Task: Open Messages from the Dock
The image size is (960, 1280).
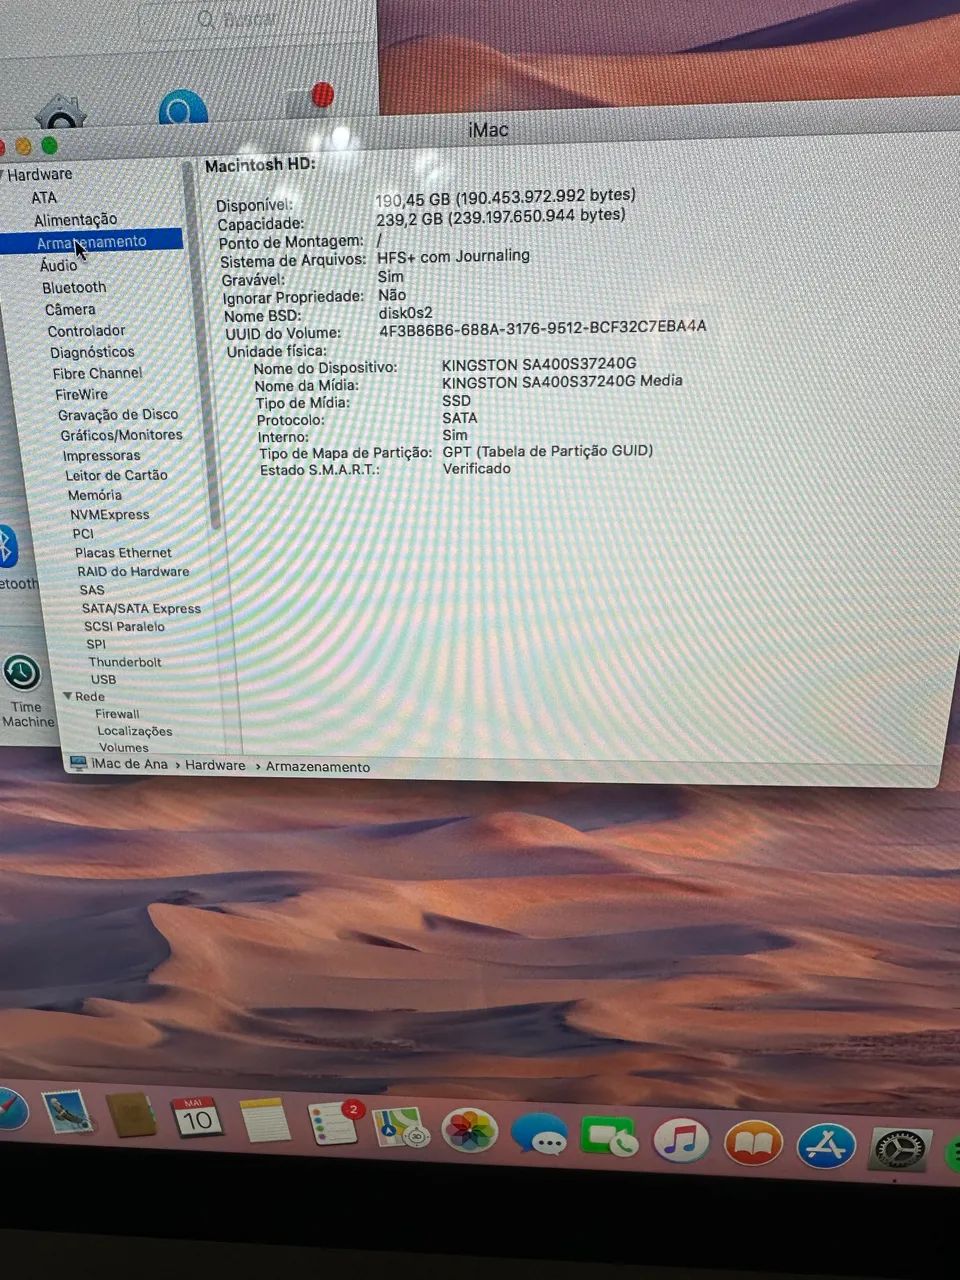Action: [x=539, y=1136]
